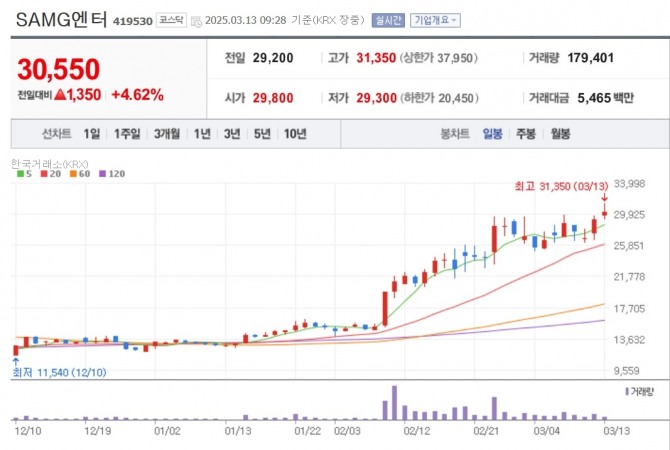The image size is (670, 450).
Task: Open the 기업개요 dropdown
Action: [x=435, y=20]
